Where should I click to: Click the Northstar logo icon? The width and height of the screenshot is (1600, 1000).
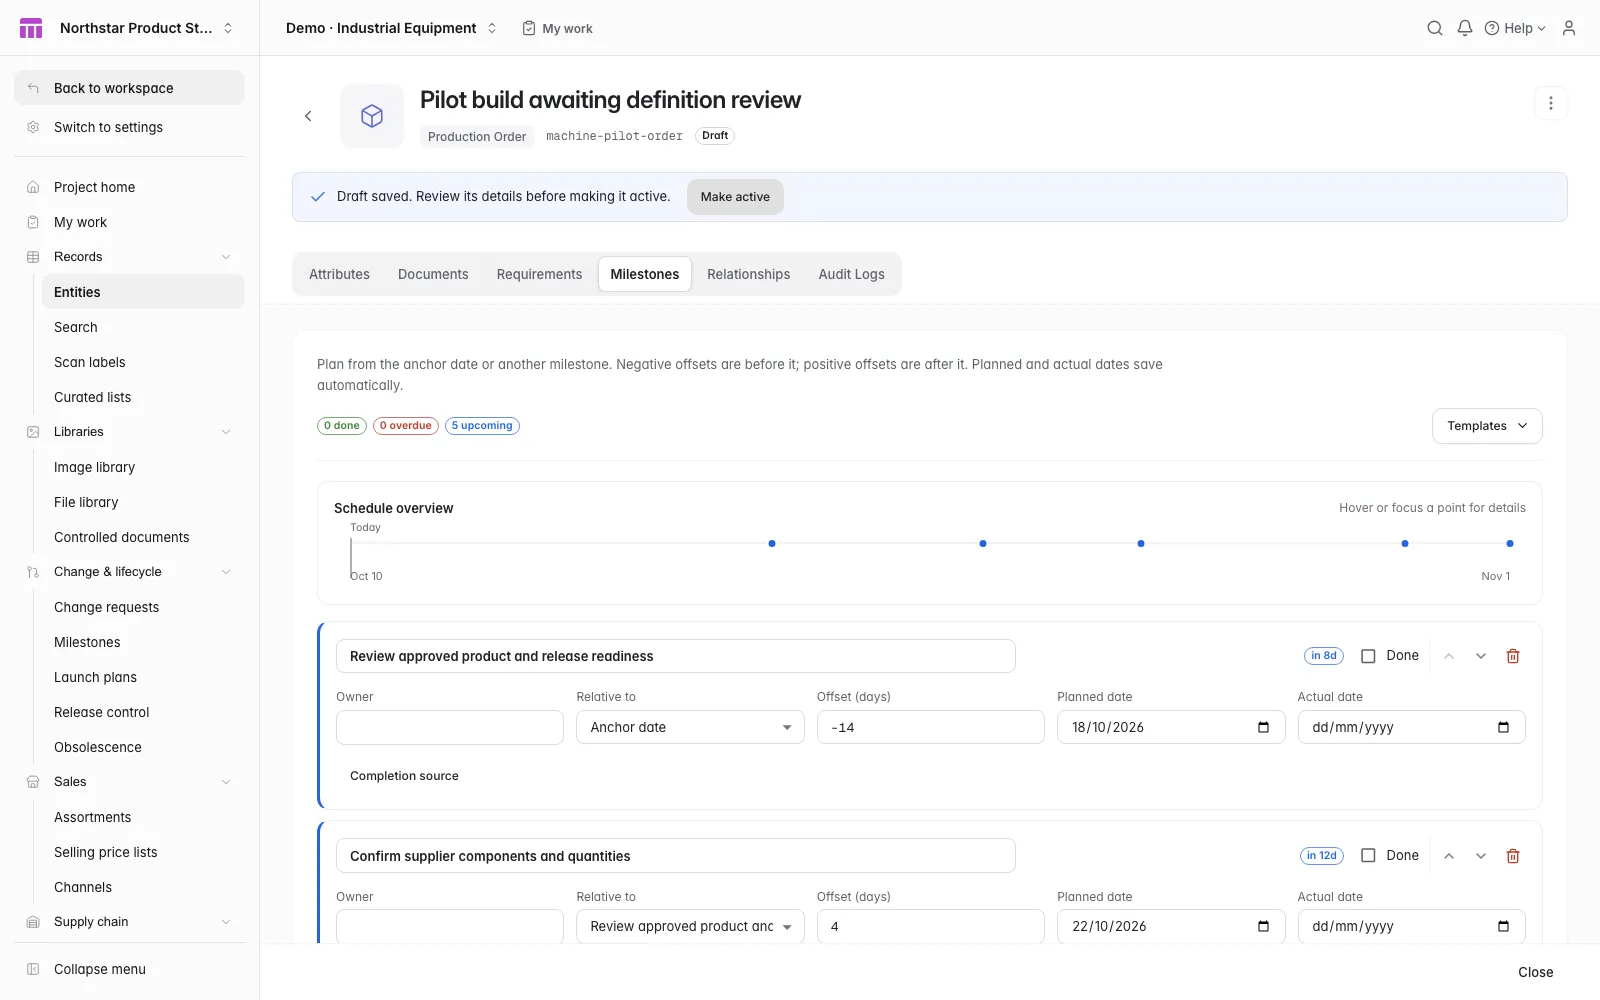pos(31,28)
